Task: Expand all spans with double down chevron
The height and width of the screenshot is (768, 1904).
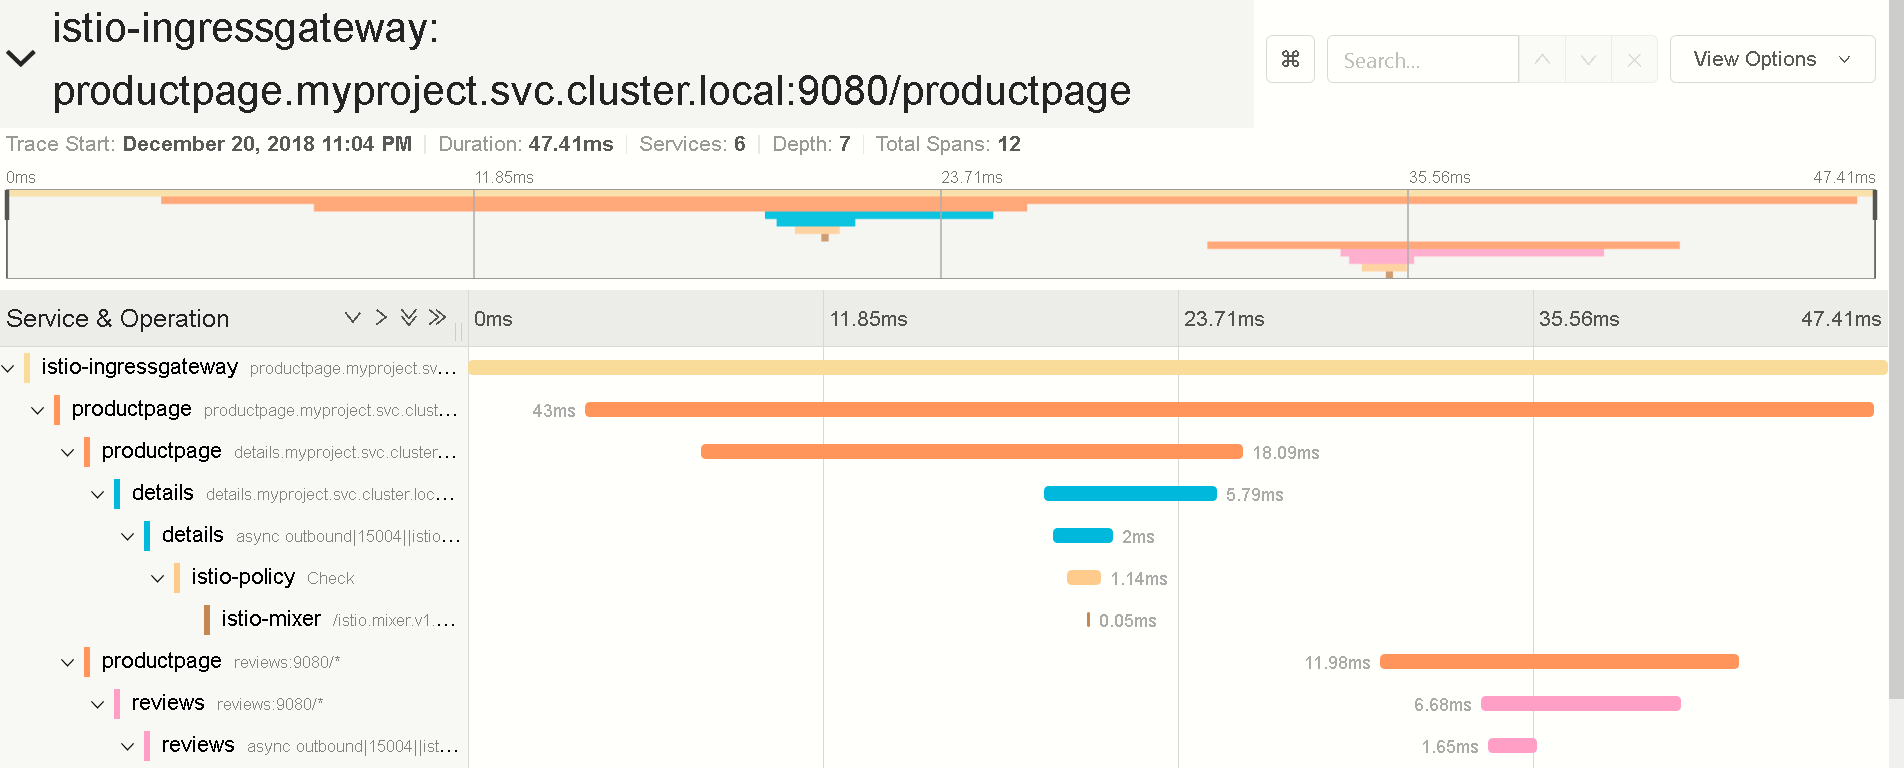Action: 408,317
